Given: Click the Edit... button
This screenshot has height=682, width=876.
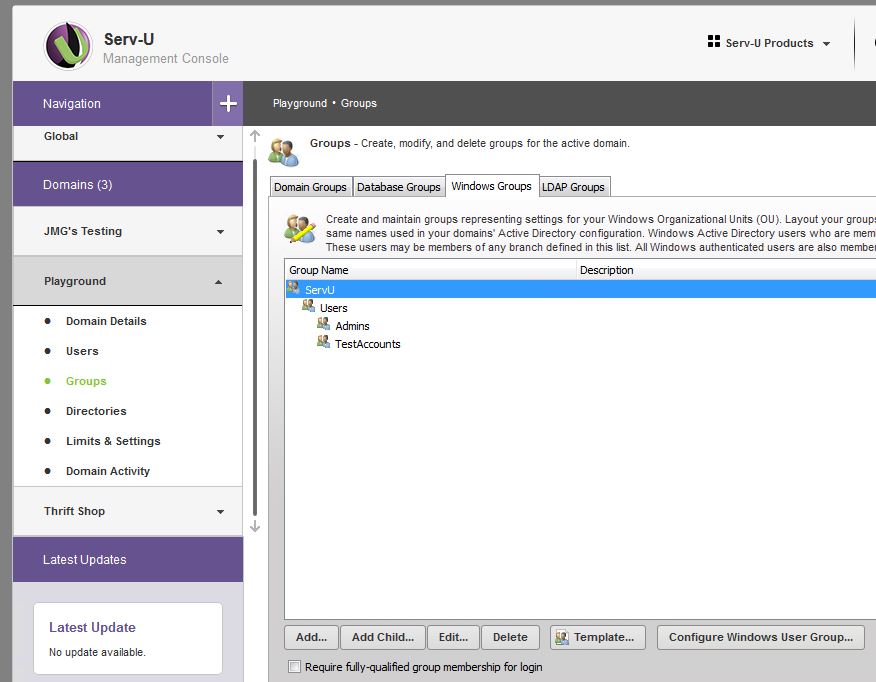Looking at the screenshot, I should click(x=453, y=637).
